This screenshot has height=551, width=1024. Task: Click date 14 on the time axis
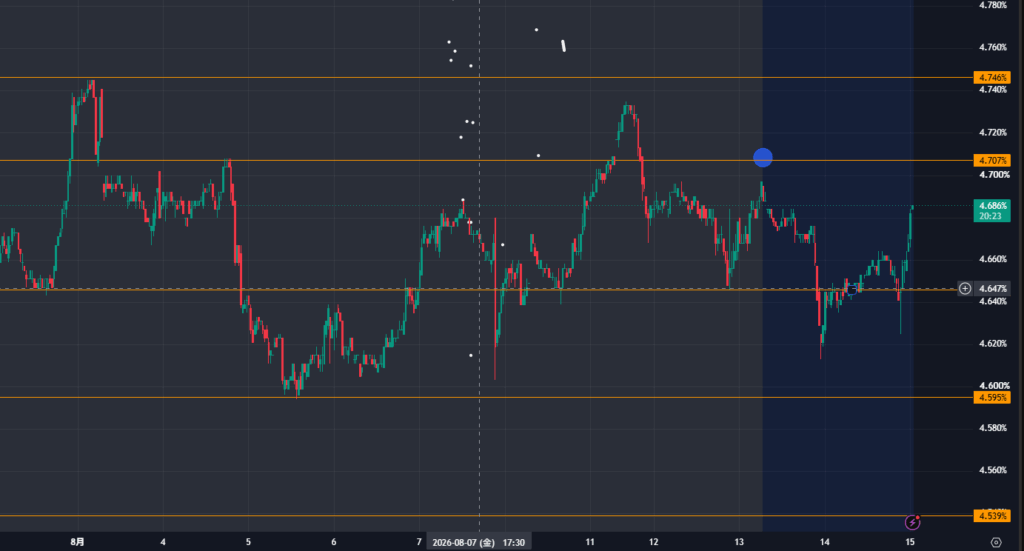point(825,542)
